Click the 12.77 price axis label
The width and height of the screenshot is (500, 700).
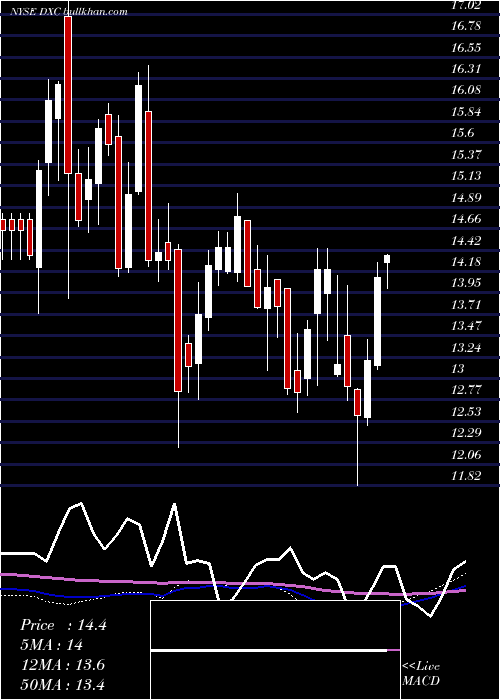point(467,390)
